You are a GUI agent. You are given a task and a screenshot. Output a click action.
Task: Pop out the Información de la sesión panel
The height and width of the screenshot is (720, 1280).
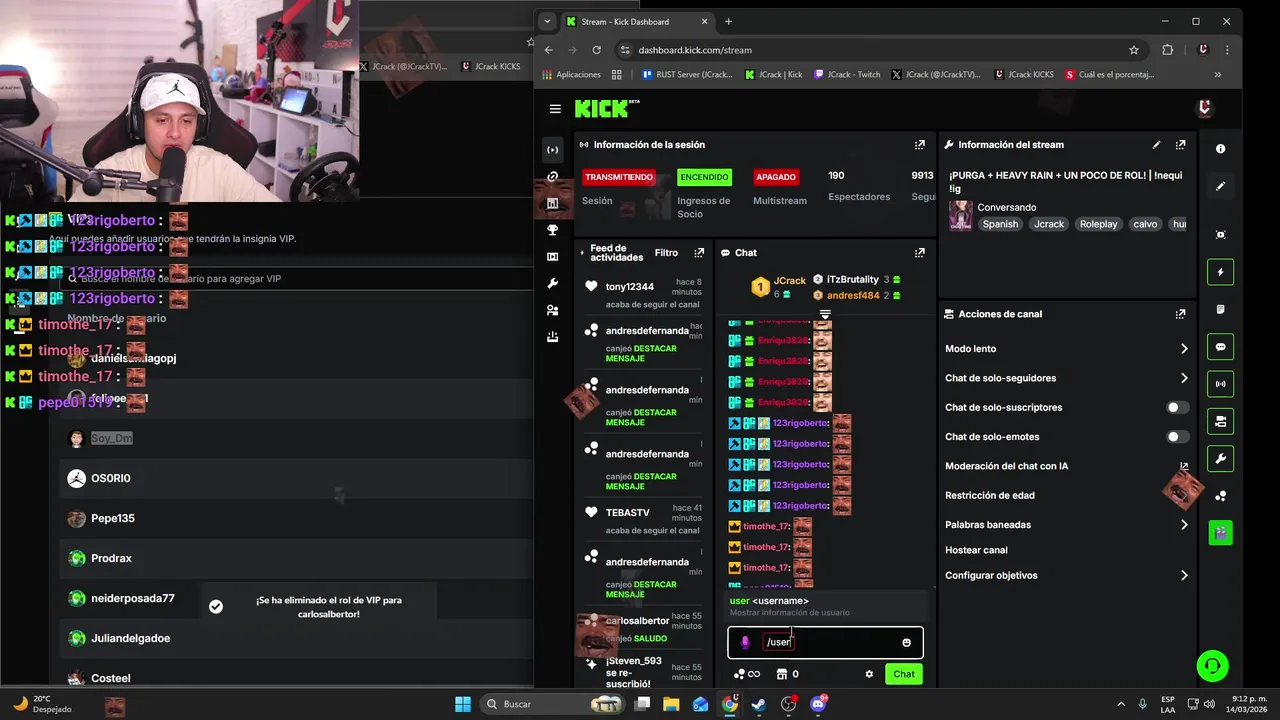[920, 145]
